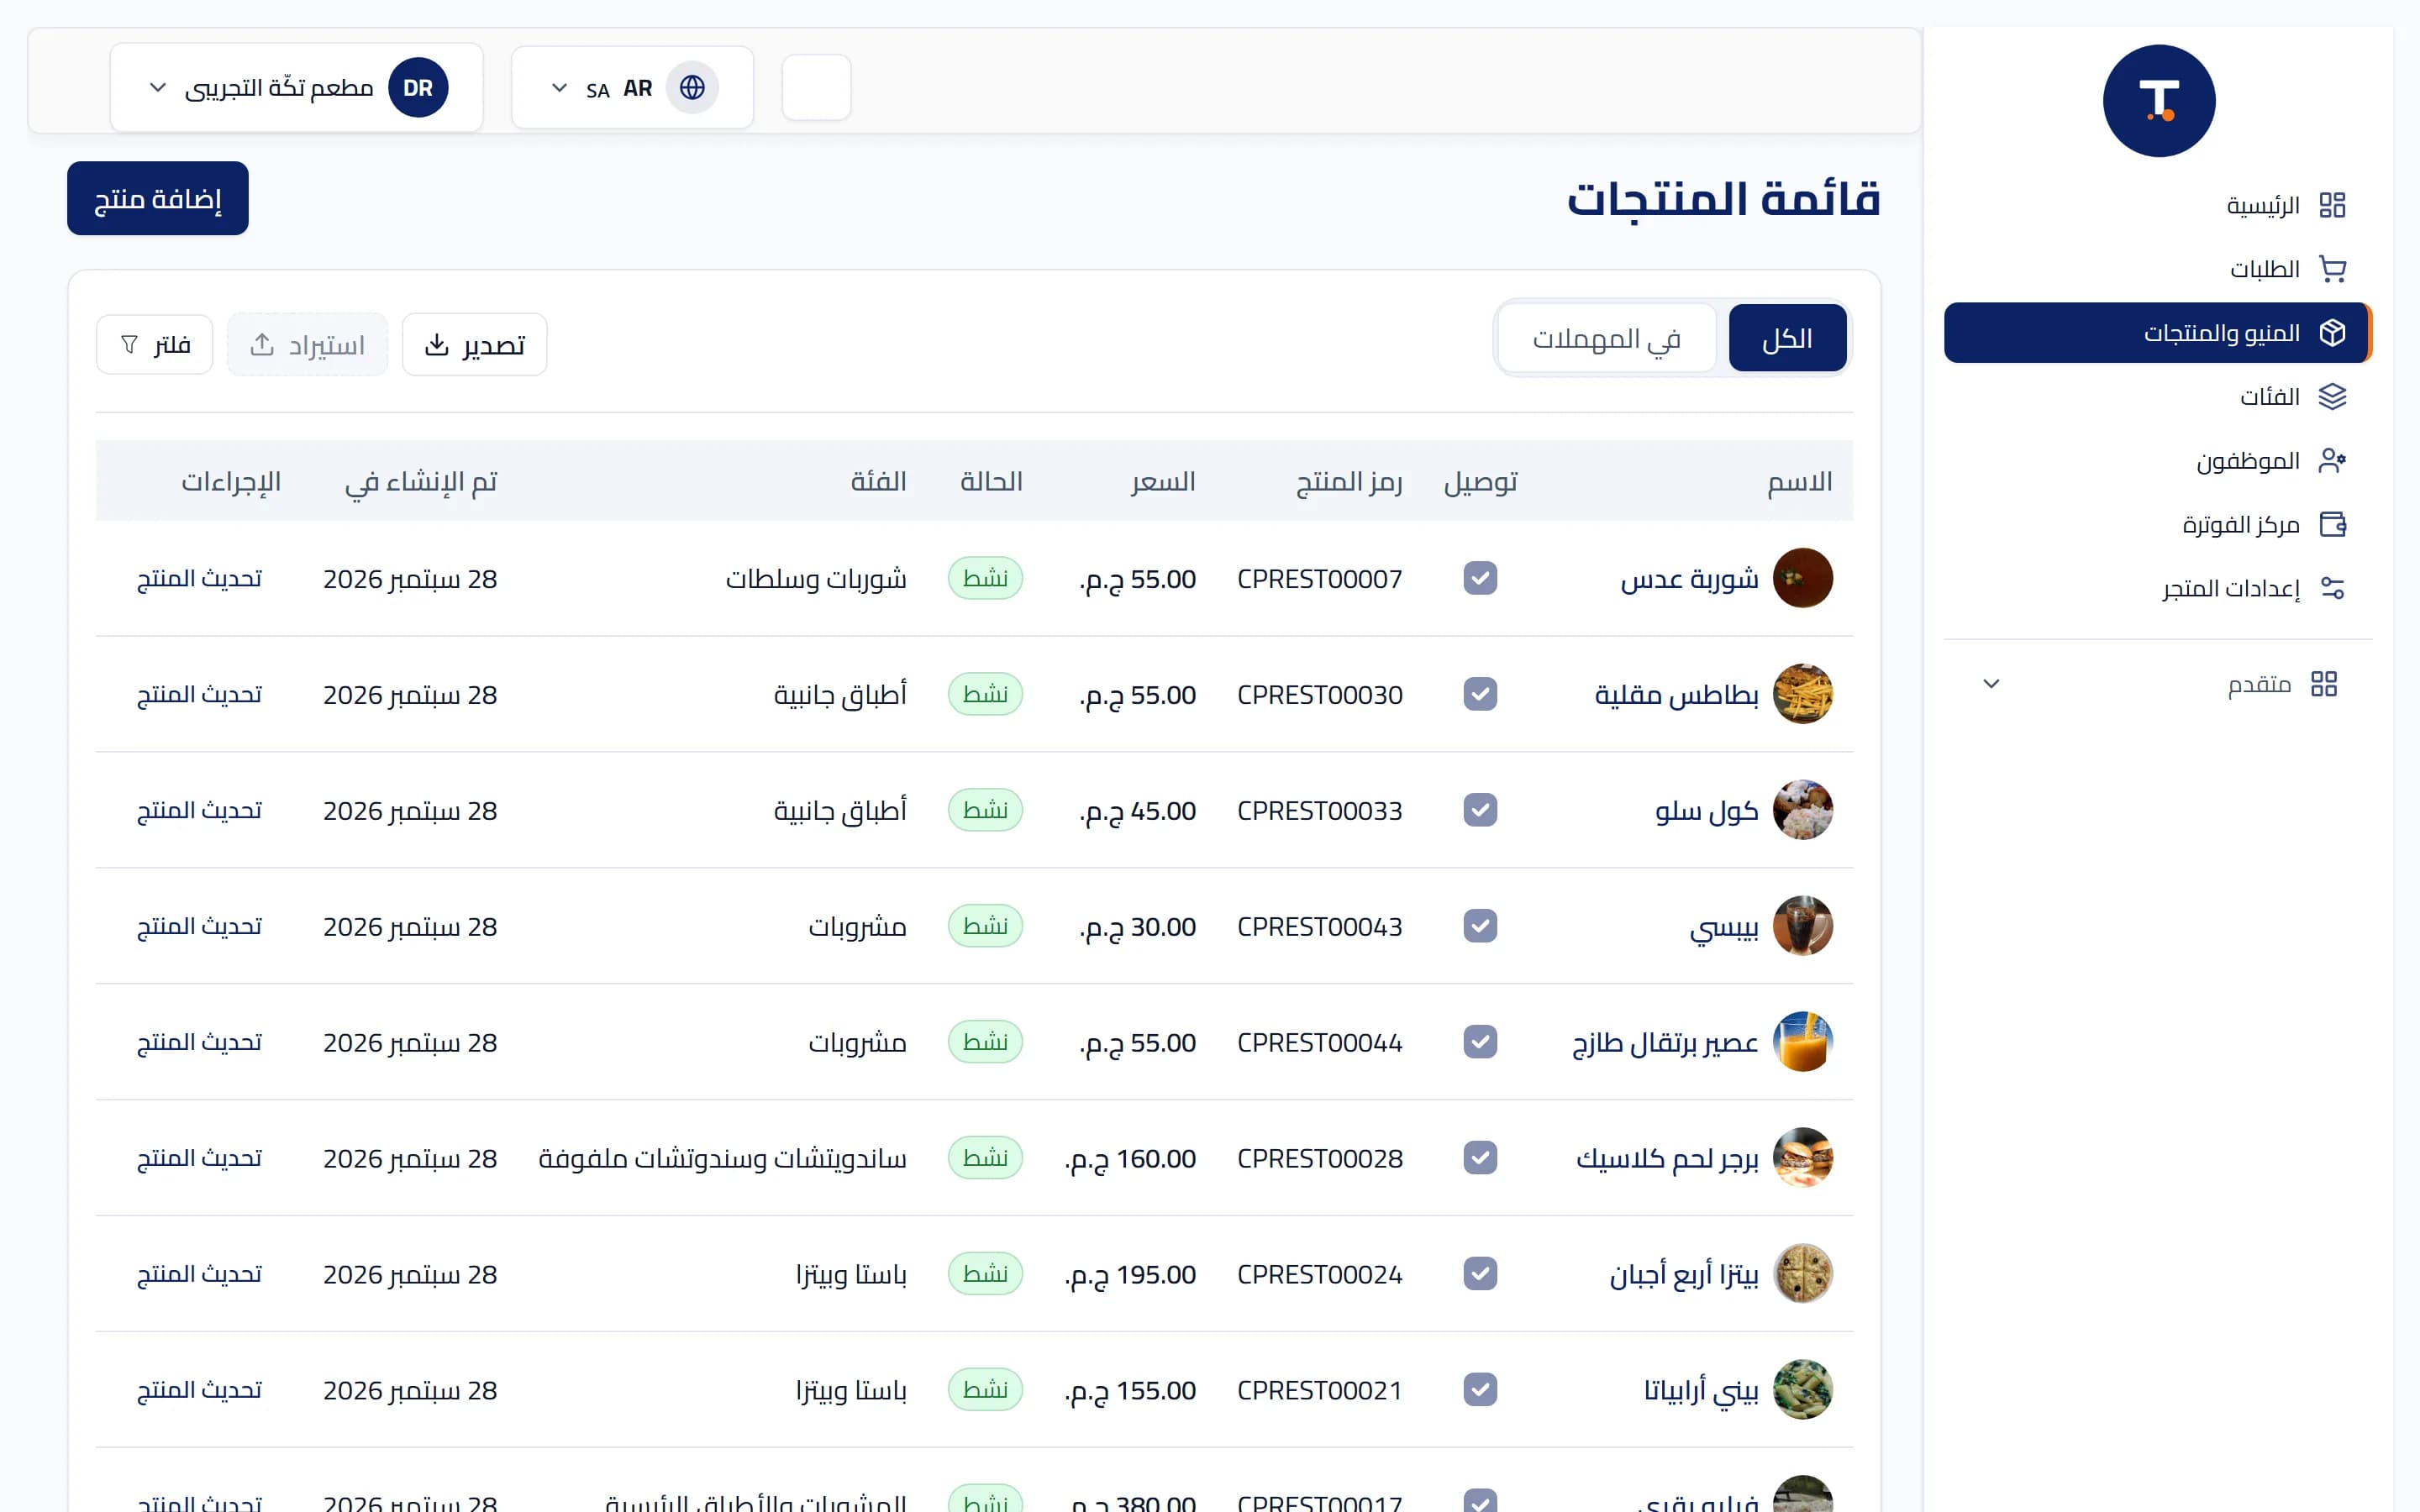
Task: Open the الرئيسية home dashboard icon
Action: [2332, 205]
